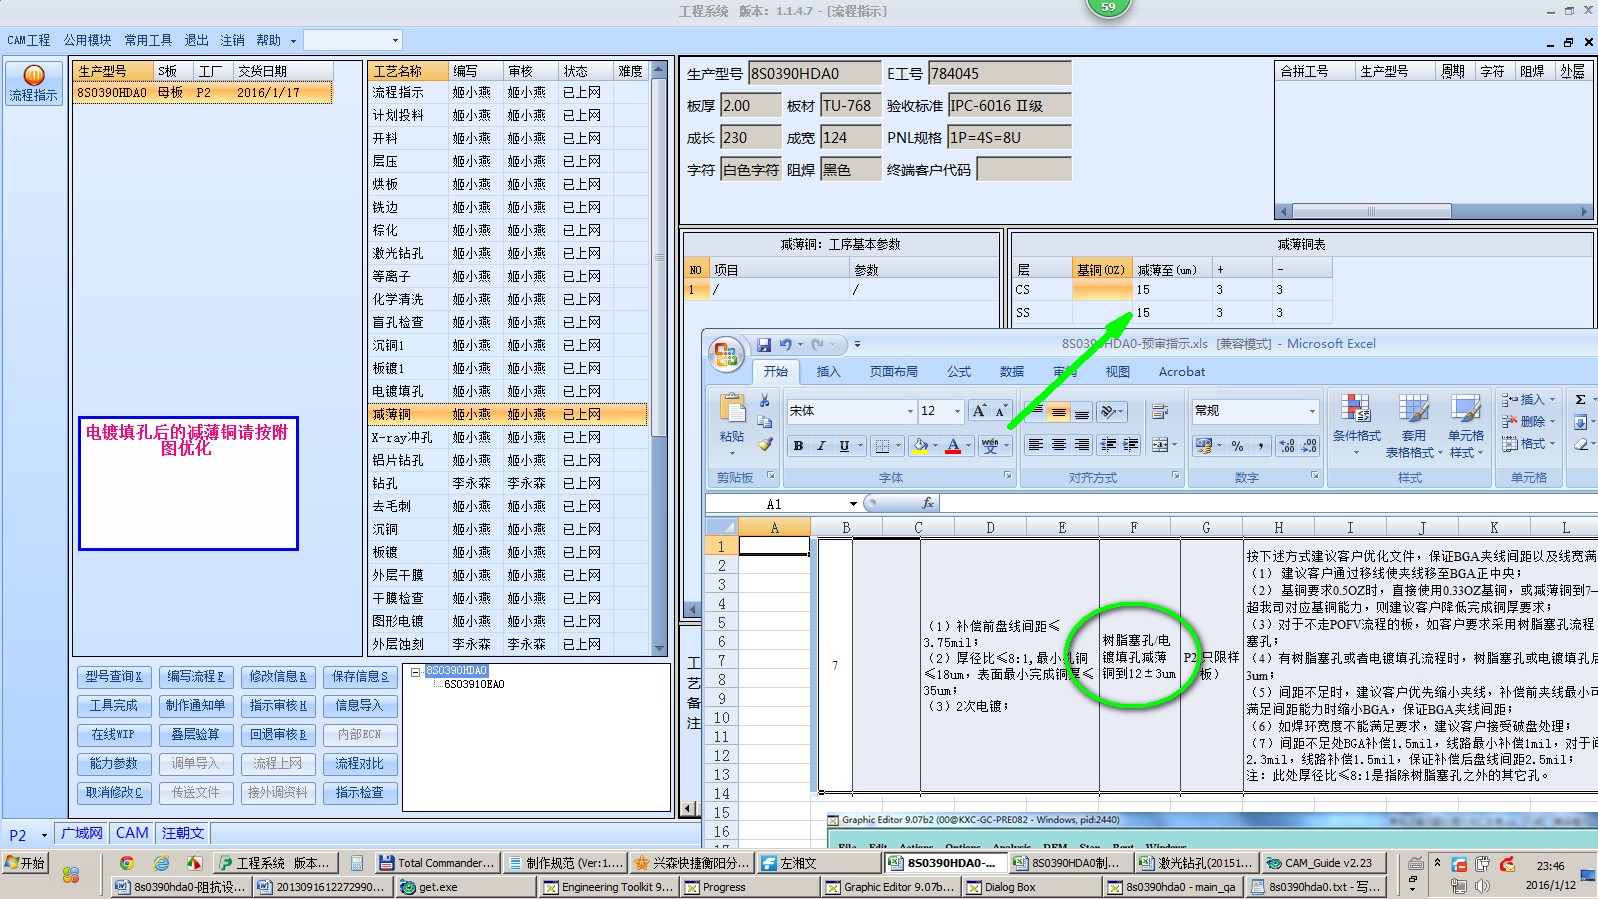This screenshot has width=1598, height=899.
Task: Open Chrome from the taskbar
Action: pyautogui.click(x=126, y=863)
